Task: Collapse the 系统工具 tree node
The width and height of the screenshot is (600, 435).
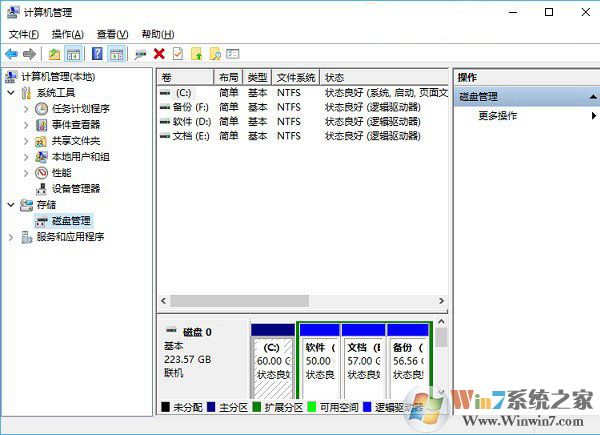Action: click(11, 93)
